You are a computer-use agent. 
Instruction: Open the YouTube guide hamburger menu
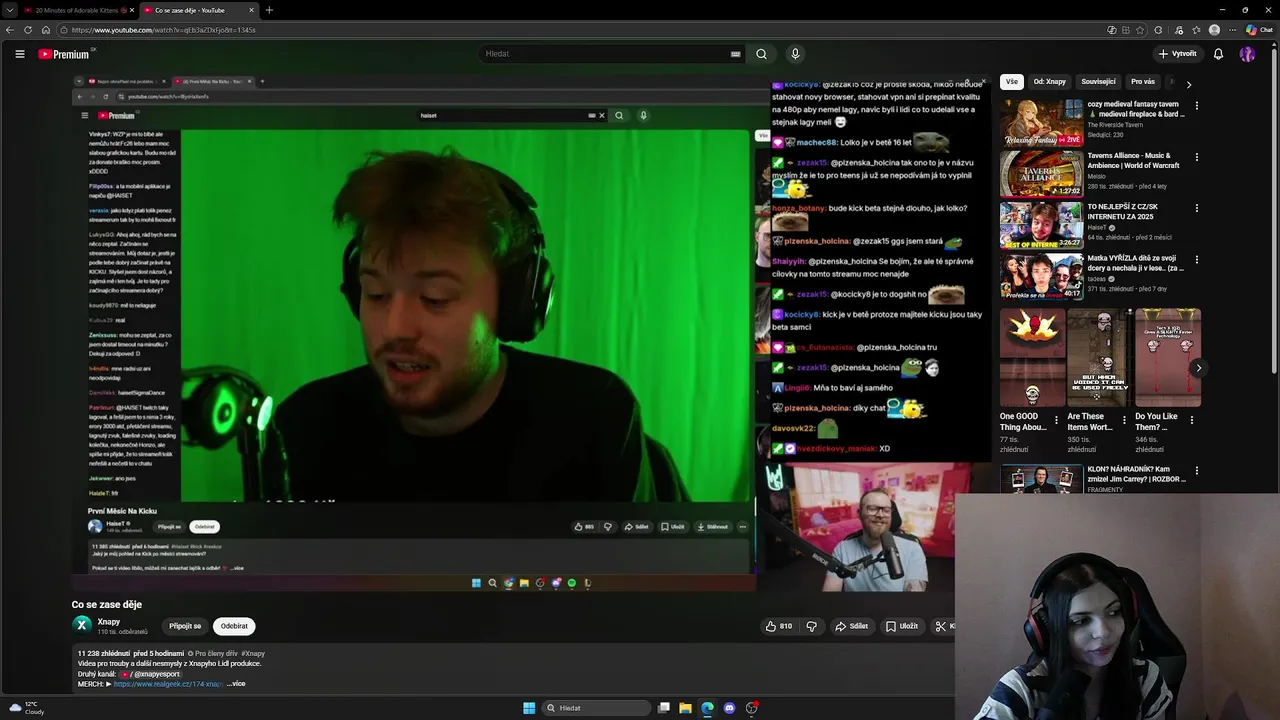click(19, 54)
